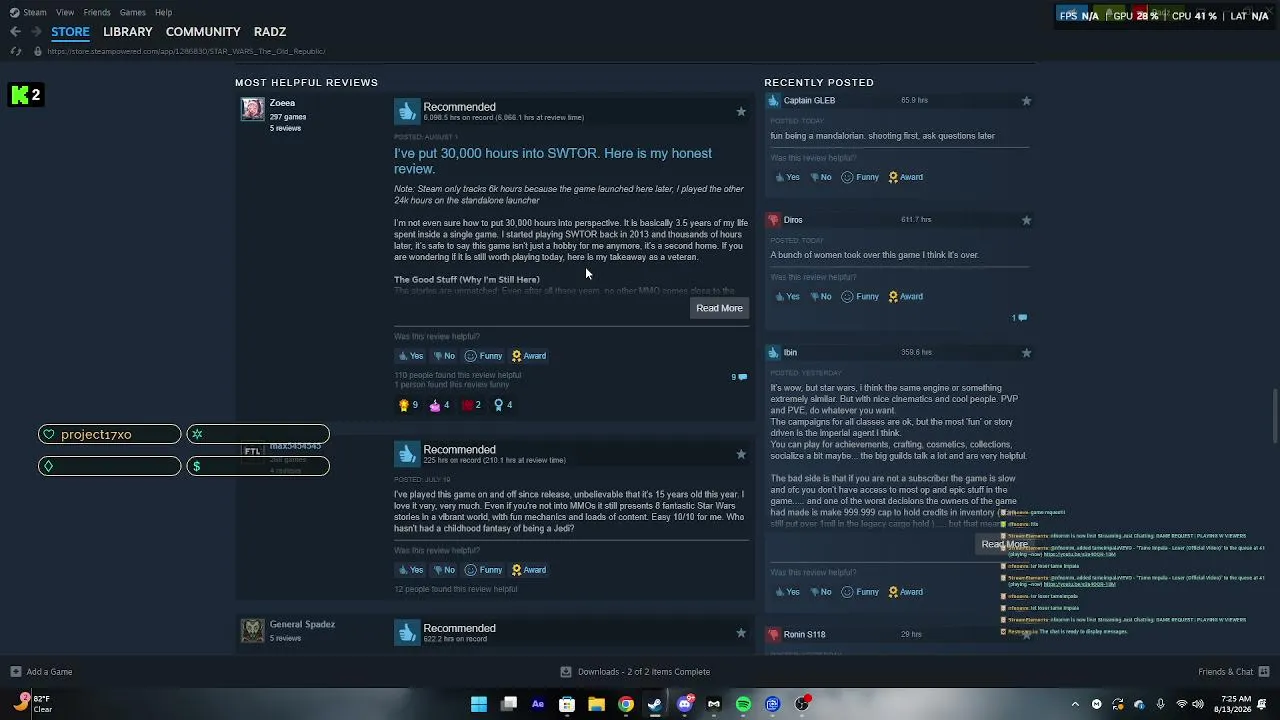The width and height of the screenshot is (1280, 720).
Task: Vote Yes on the 225 hrs review
Action: (x=411, y=570)
